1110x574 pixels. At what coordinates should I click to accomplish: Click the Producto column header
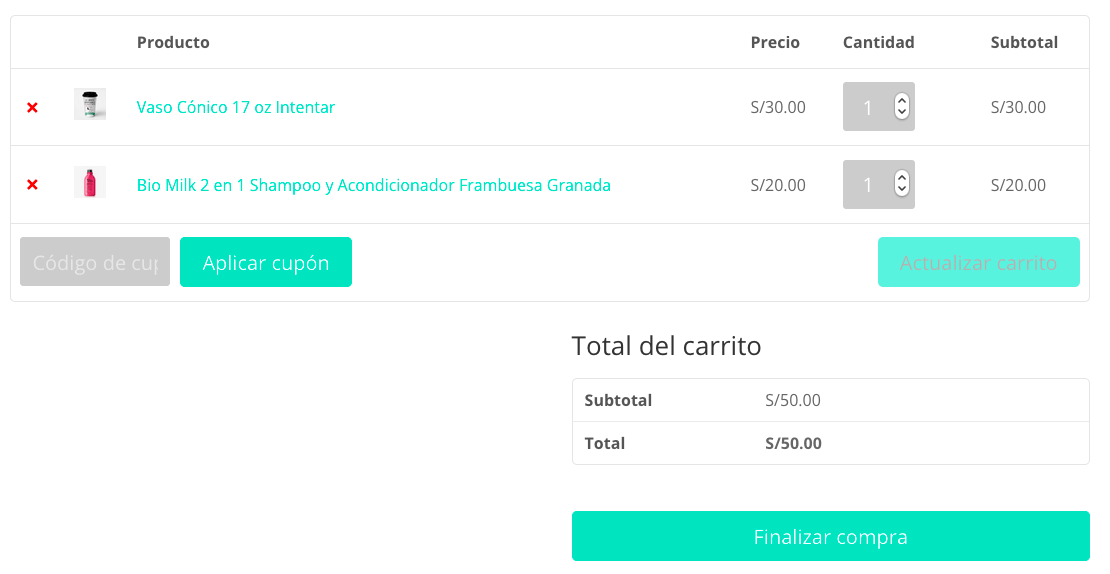(x=173, y=42)
